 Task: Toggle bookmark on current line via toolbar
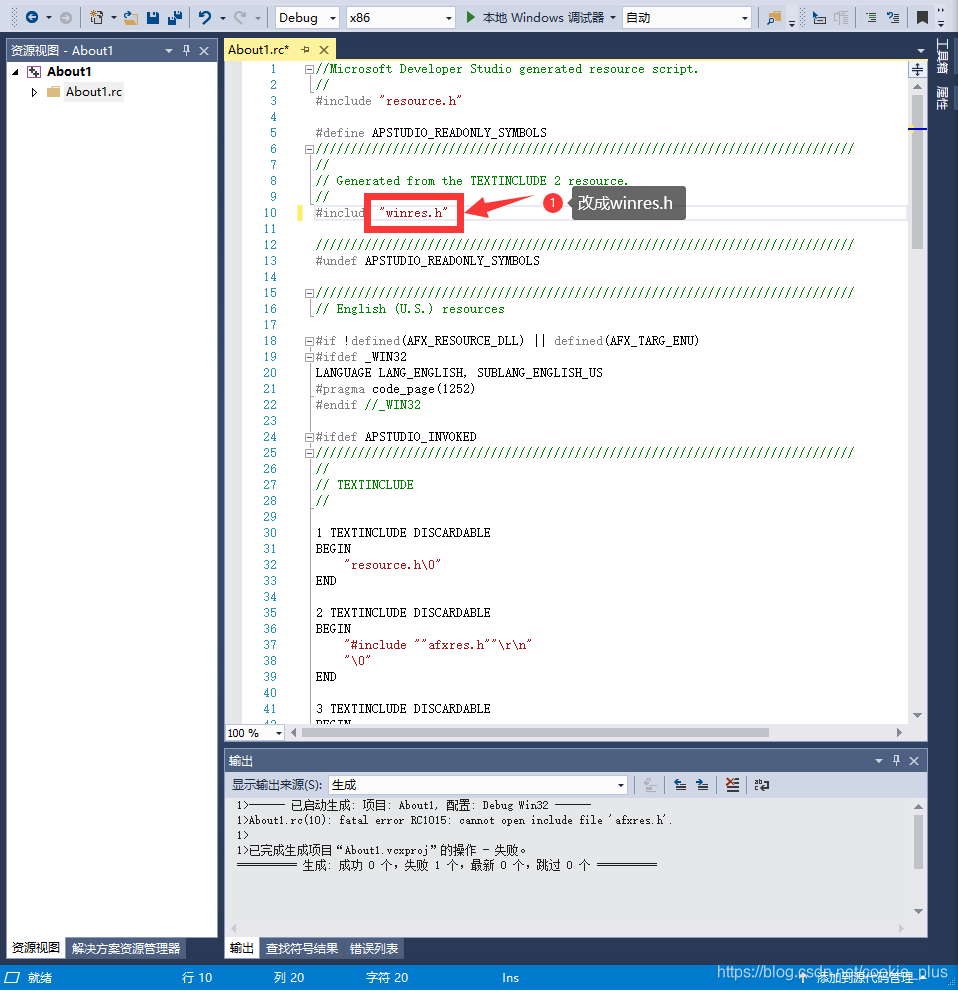[x=922, y=18]
